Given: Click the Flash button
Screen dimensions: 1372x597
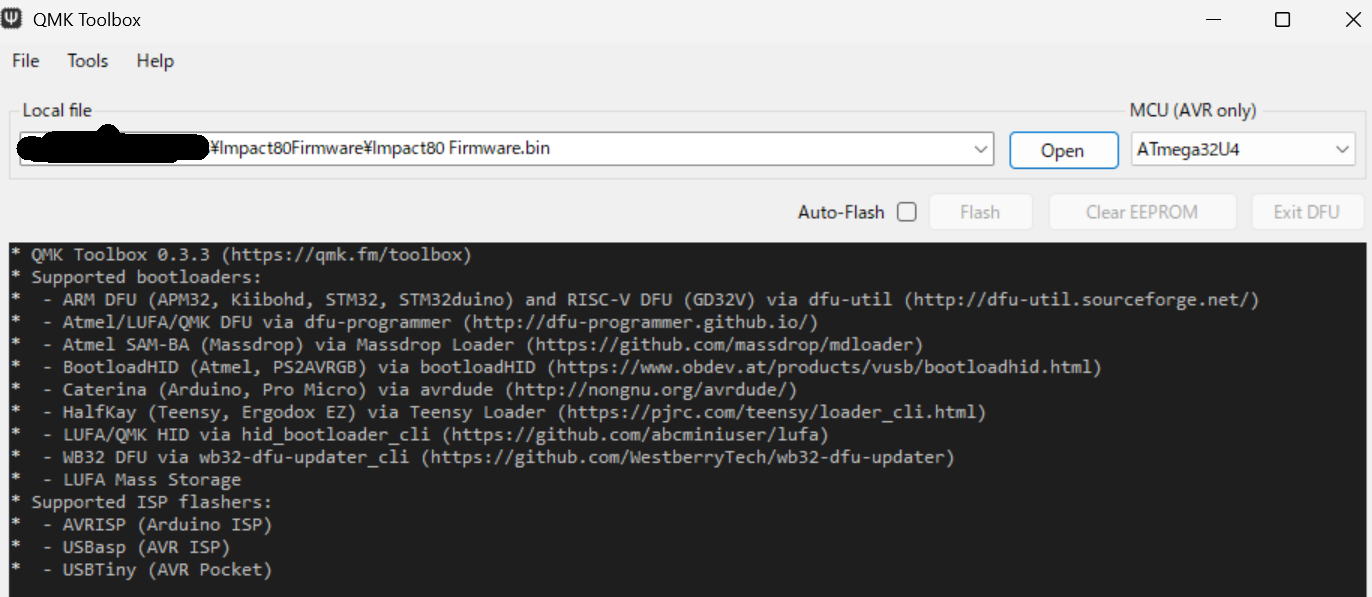Looking at the screenshot, I should 979,212.
